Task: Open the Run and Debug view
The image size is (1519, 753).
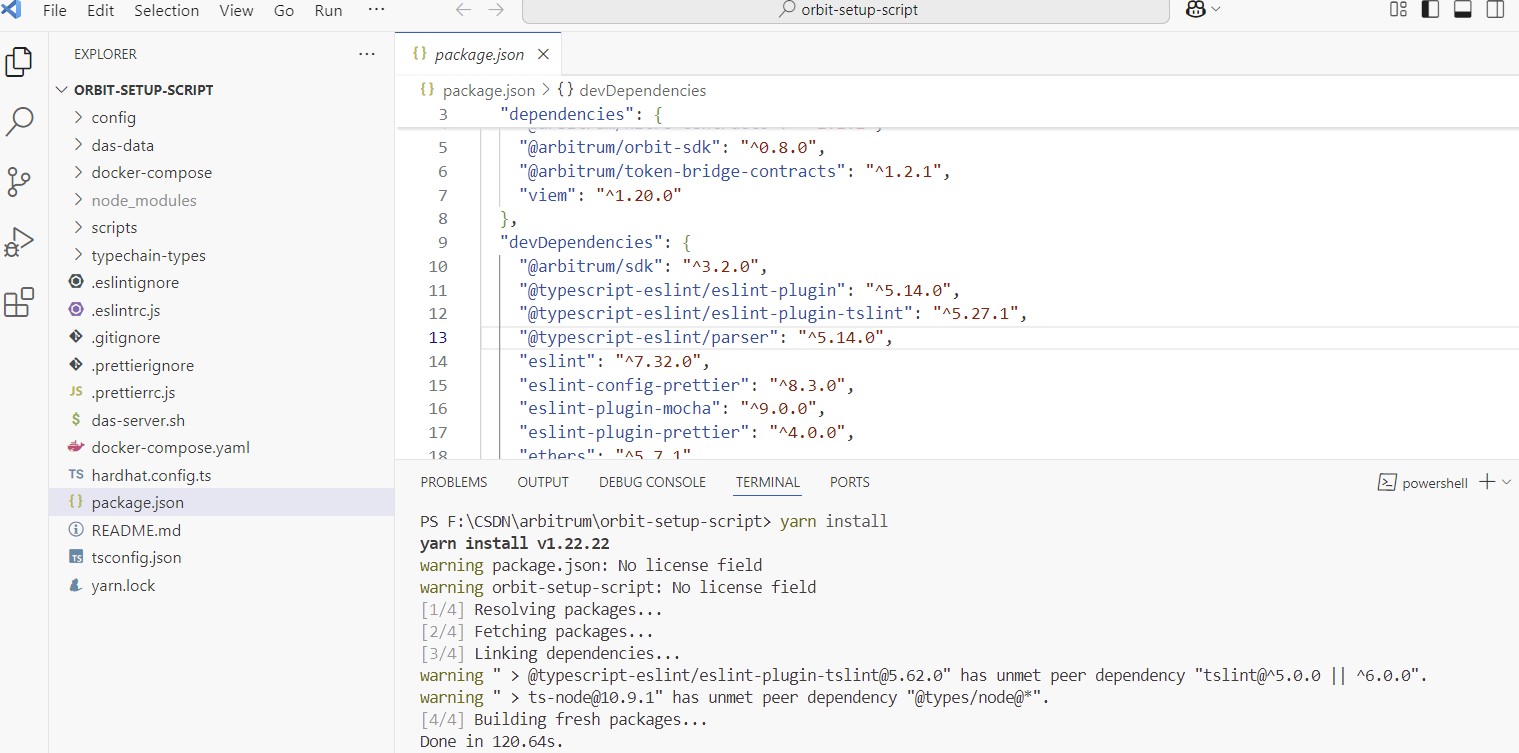Action: (19, 242)
